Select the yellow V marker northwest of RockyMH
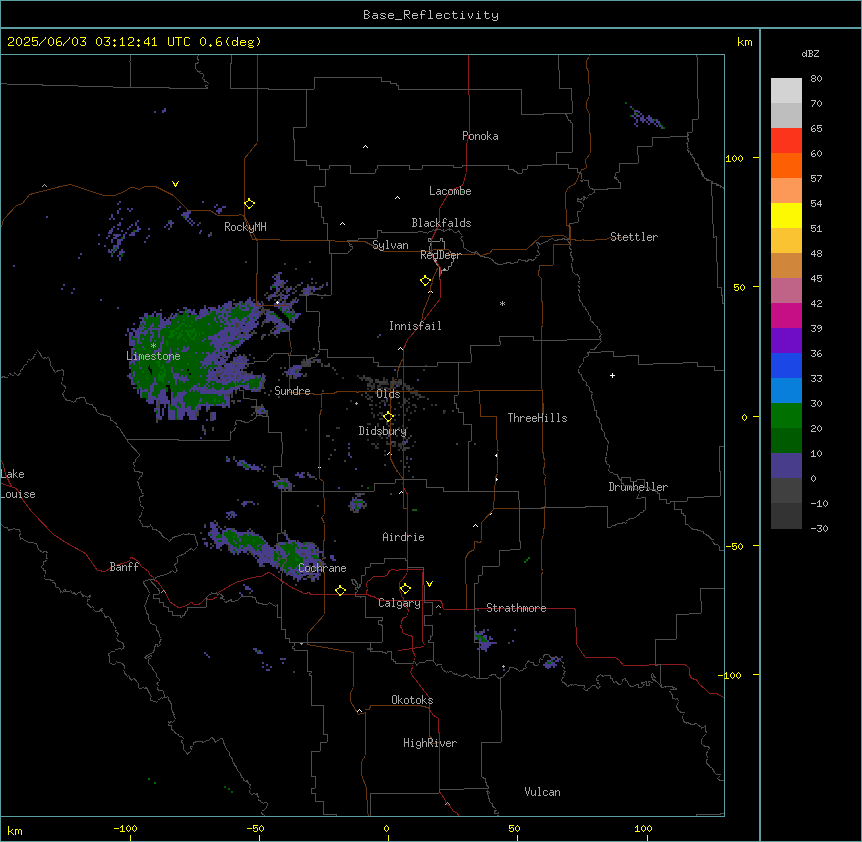 pos(175,184)
